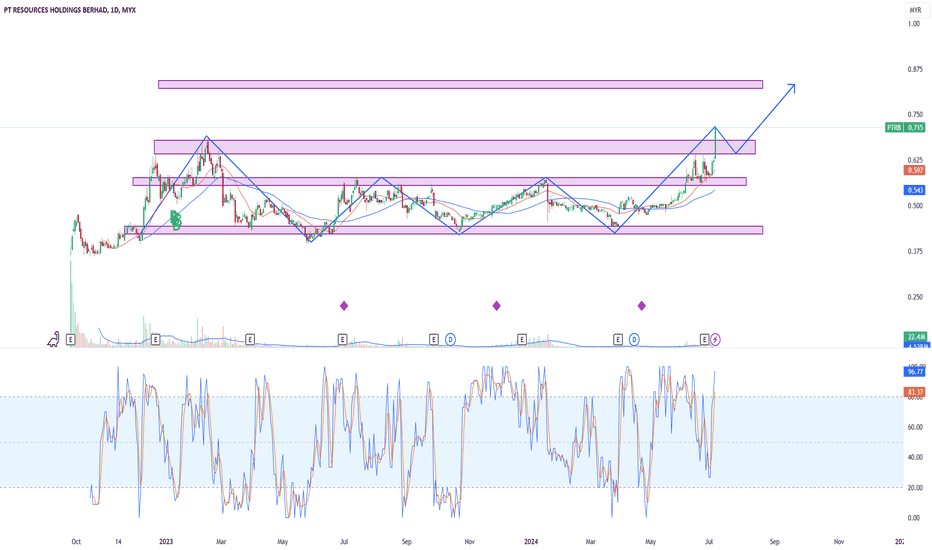The width and height of the screenshot is (932, 550).
Task: Select the blue projection arrow tip
Action: [794, 86]
